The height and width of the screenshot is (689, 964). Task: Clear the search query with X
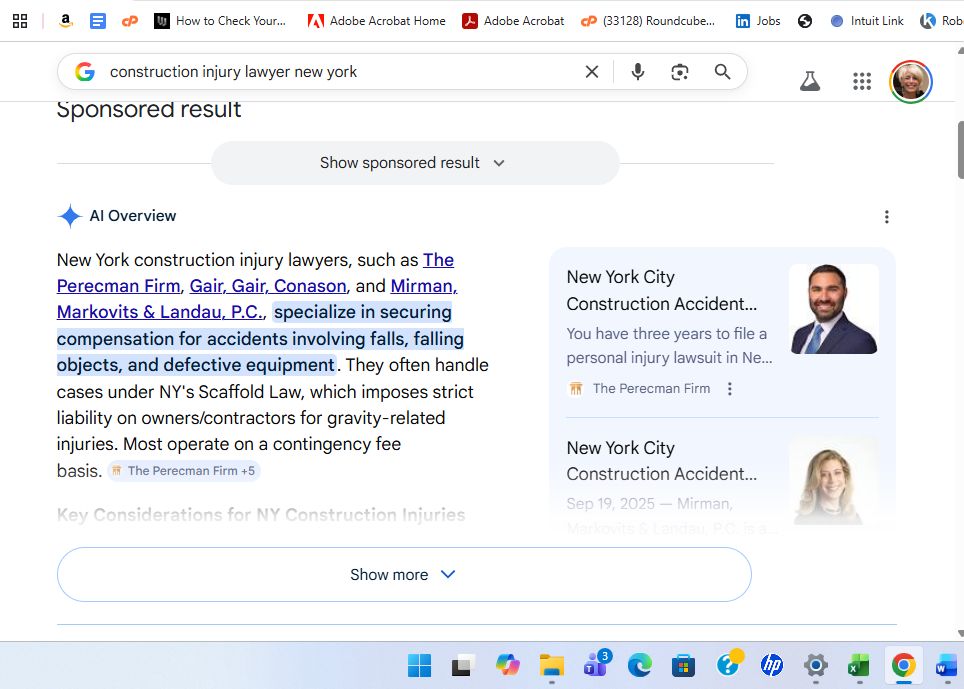592,72
